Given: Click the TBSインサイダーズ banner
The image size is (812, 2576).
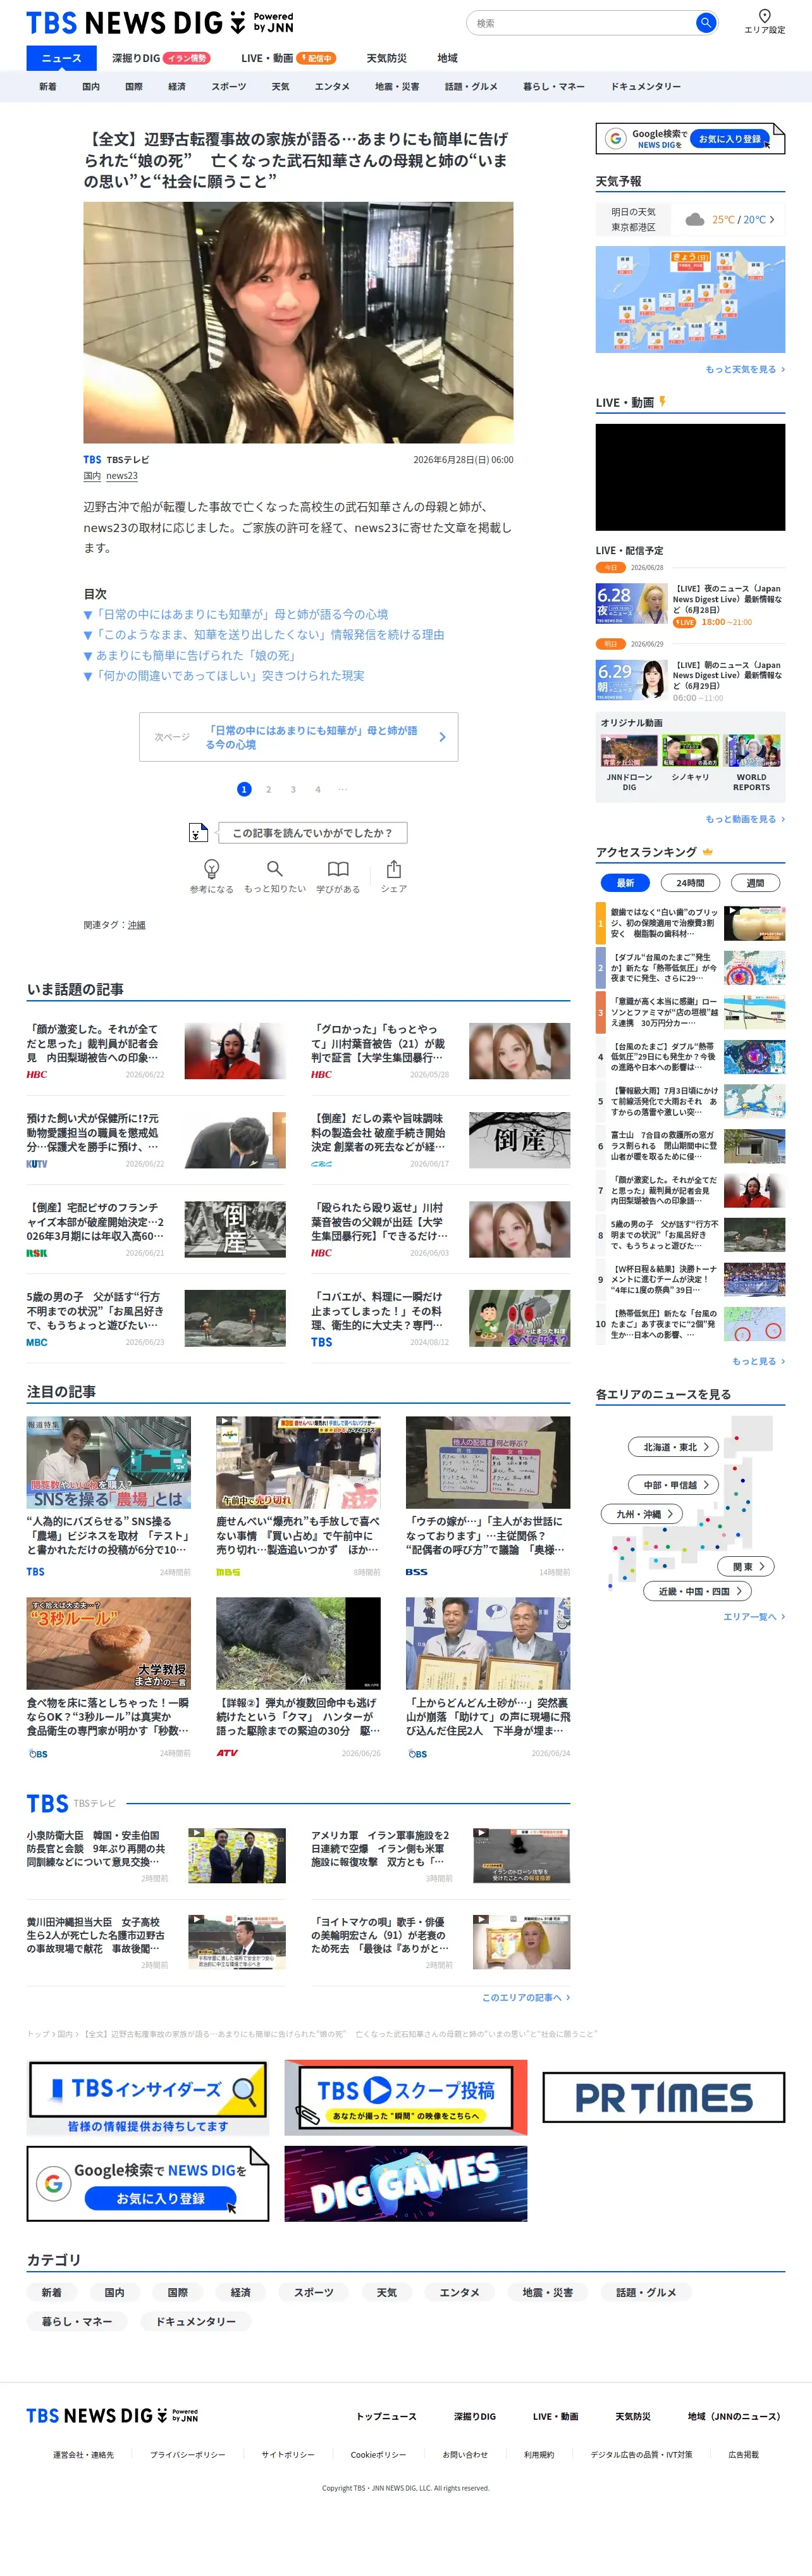Looking at the screenshot, I should click(x=148, y=2097).
